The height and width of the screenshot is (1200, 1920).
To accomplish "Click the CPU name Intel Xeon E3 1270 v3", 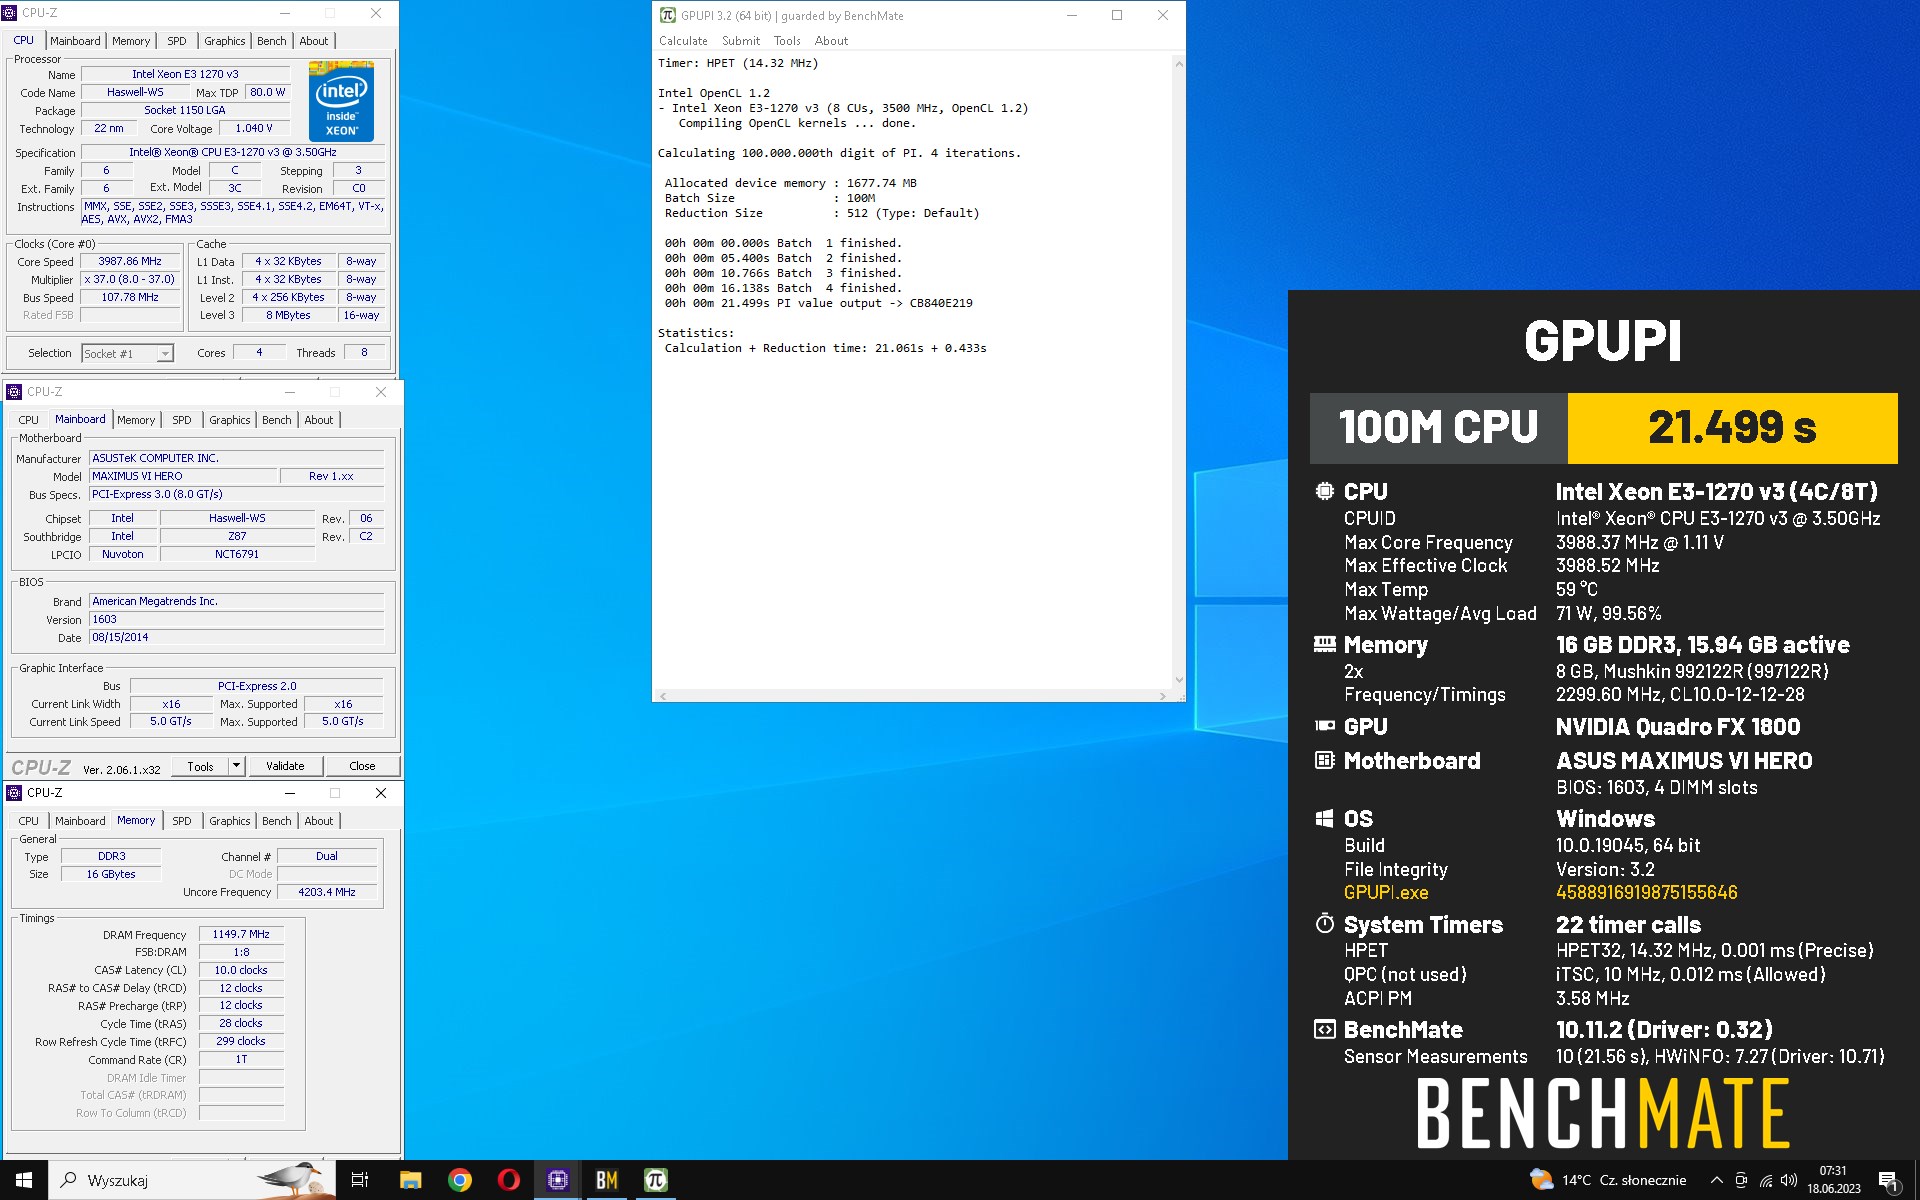I will click(185, 74).
